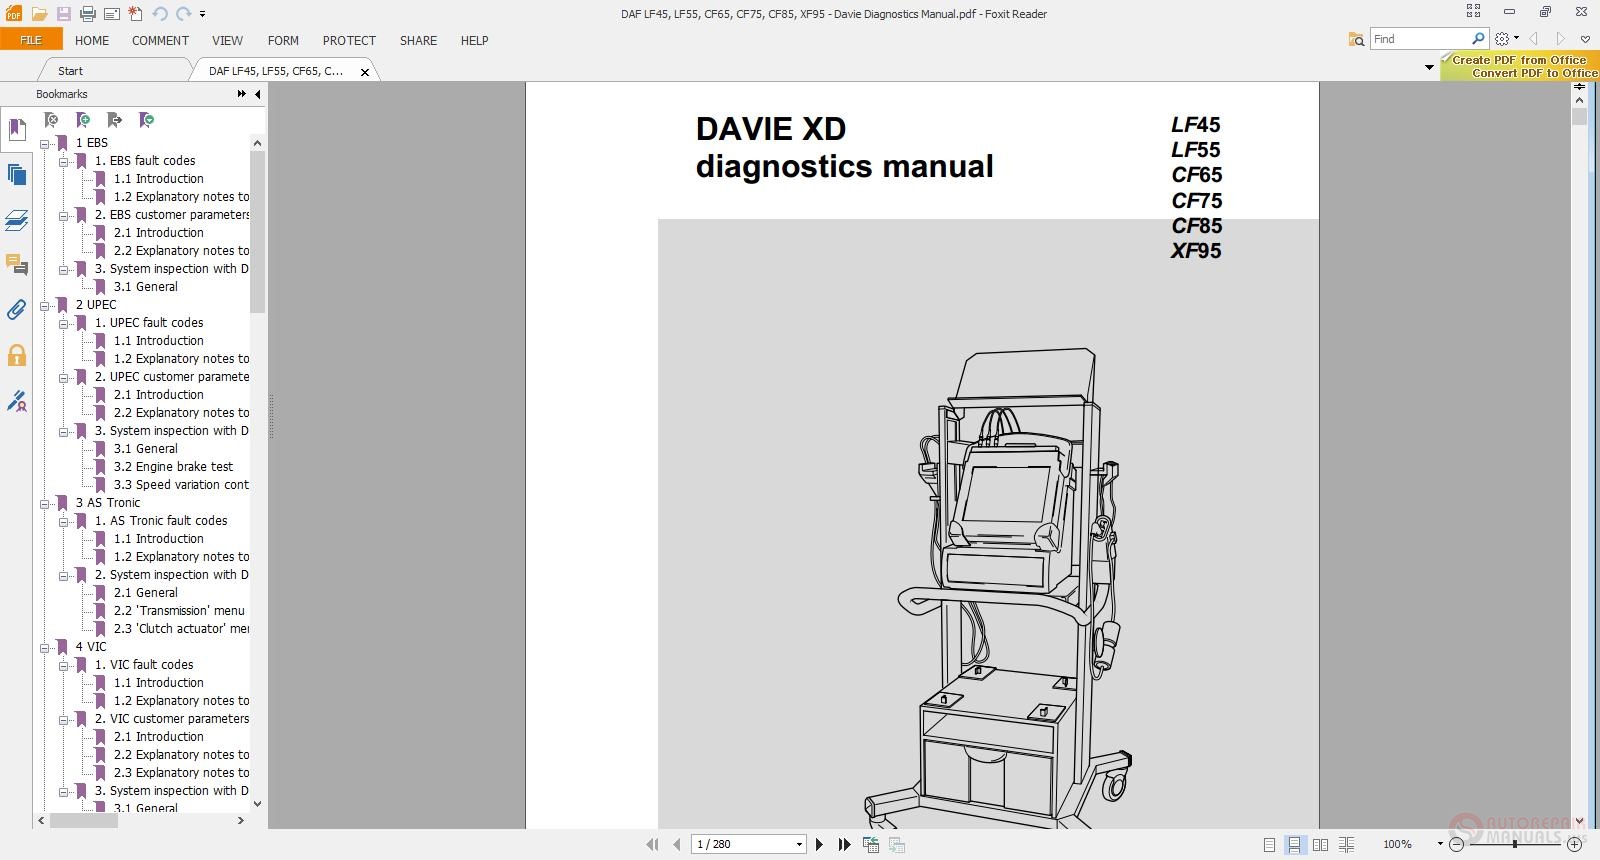Open the HELP ribbon tab
The image size is (1600, 860).
pos(474,41)
